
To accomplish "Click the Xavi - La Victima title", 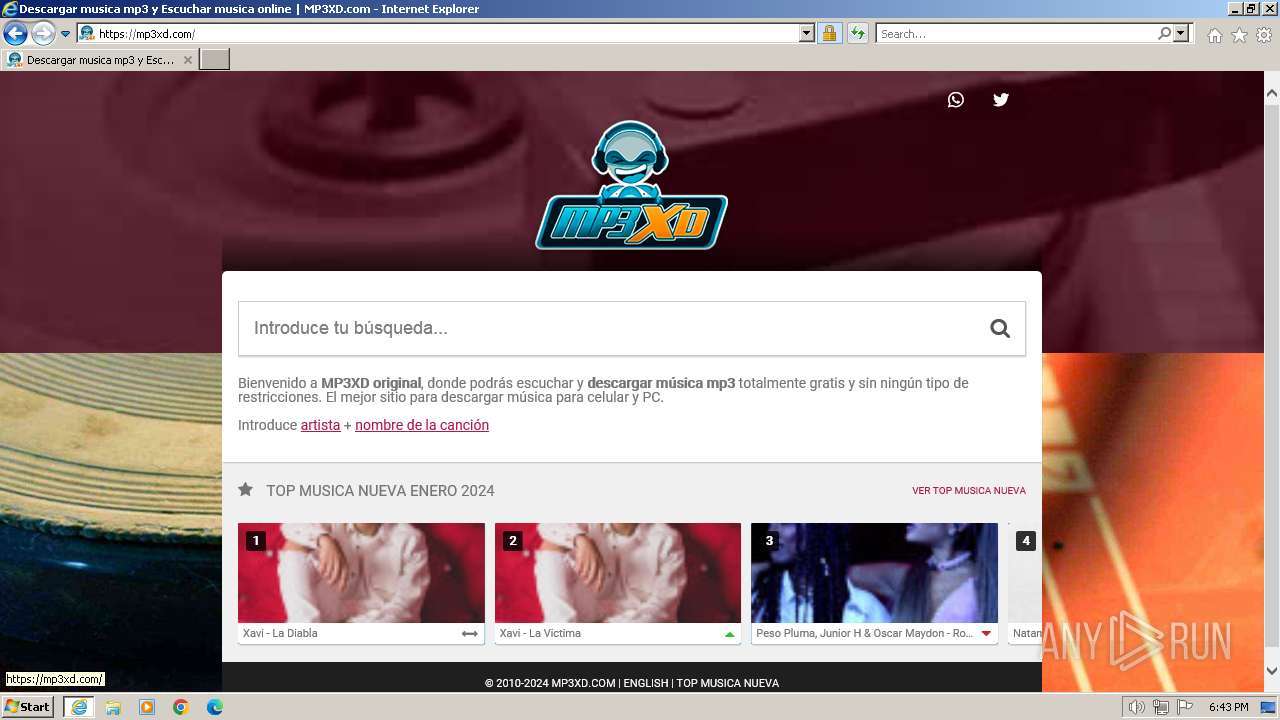I will pyautogui.click(x=540, y=633).
